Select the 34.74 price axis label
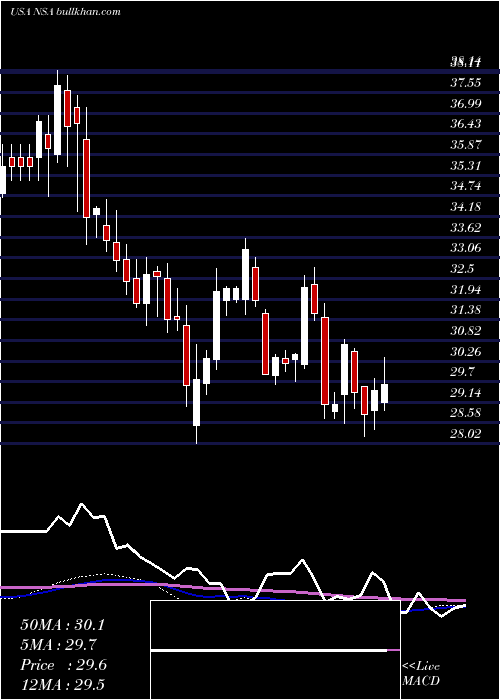Viewport: 500px width, 700px height. point(465,186)
